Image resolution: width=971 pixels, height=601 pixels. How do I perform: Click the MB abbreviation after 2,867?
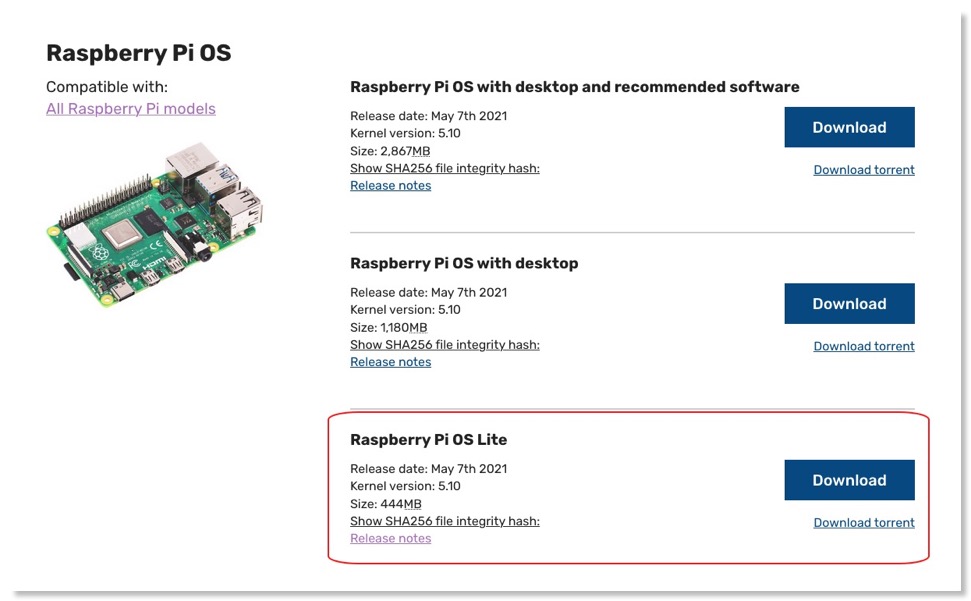421,151
